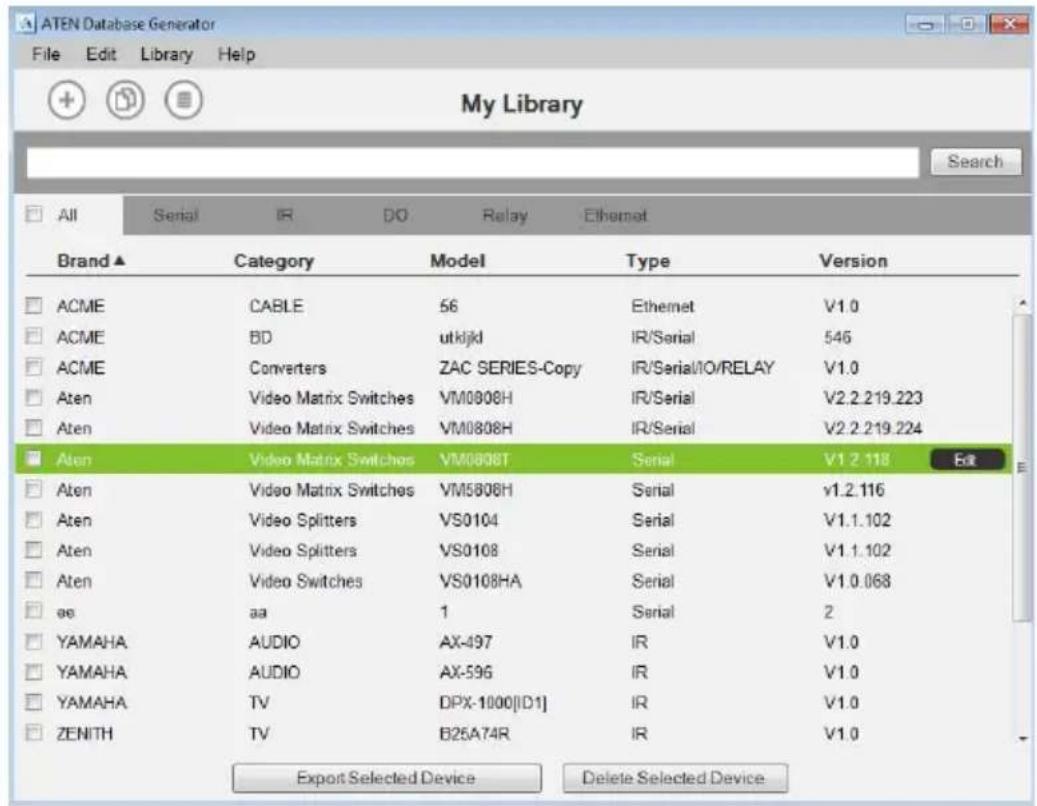This screenshot has height=806, width=1037.
Task: Click the Search button
Action: [x=975, y=161]
